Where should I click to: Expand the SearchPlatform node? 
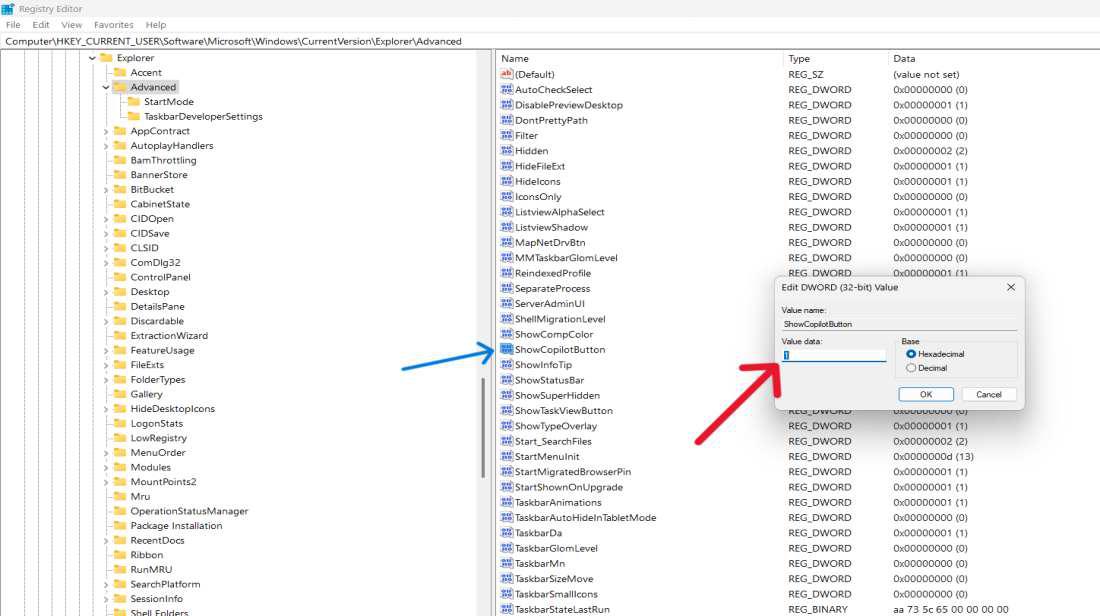106,585
